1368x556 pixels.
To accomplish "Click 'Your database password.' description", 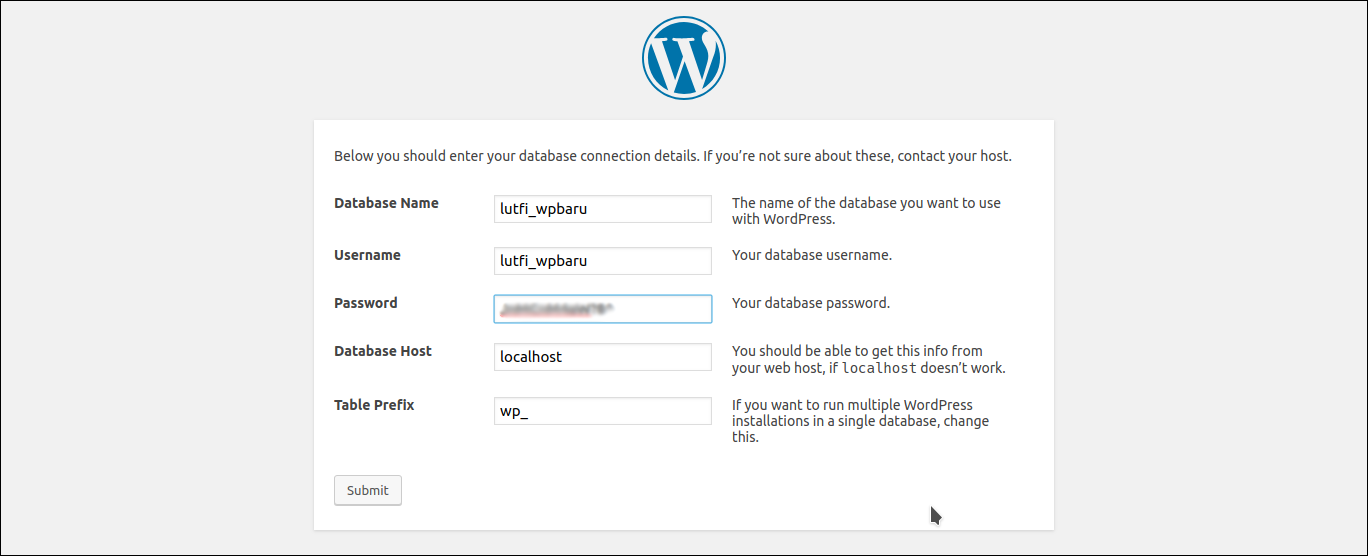I will (811, 303).
